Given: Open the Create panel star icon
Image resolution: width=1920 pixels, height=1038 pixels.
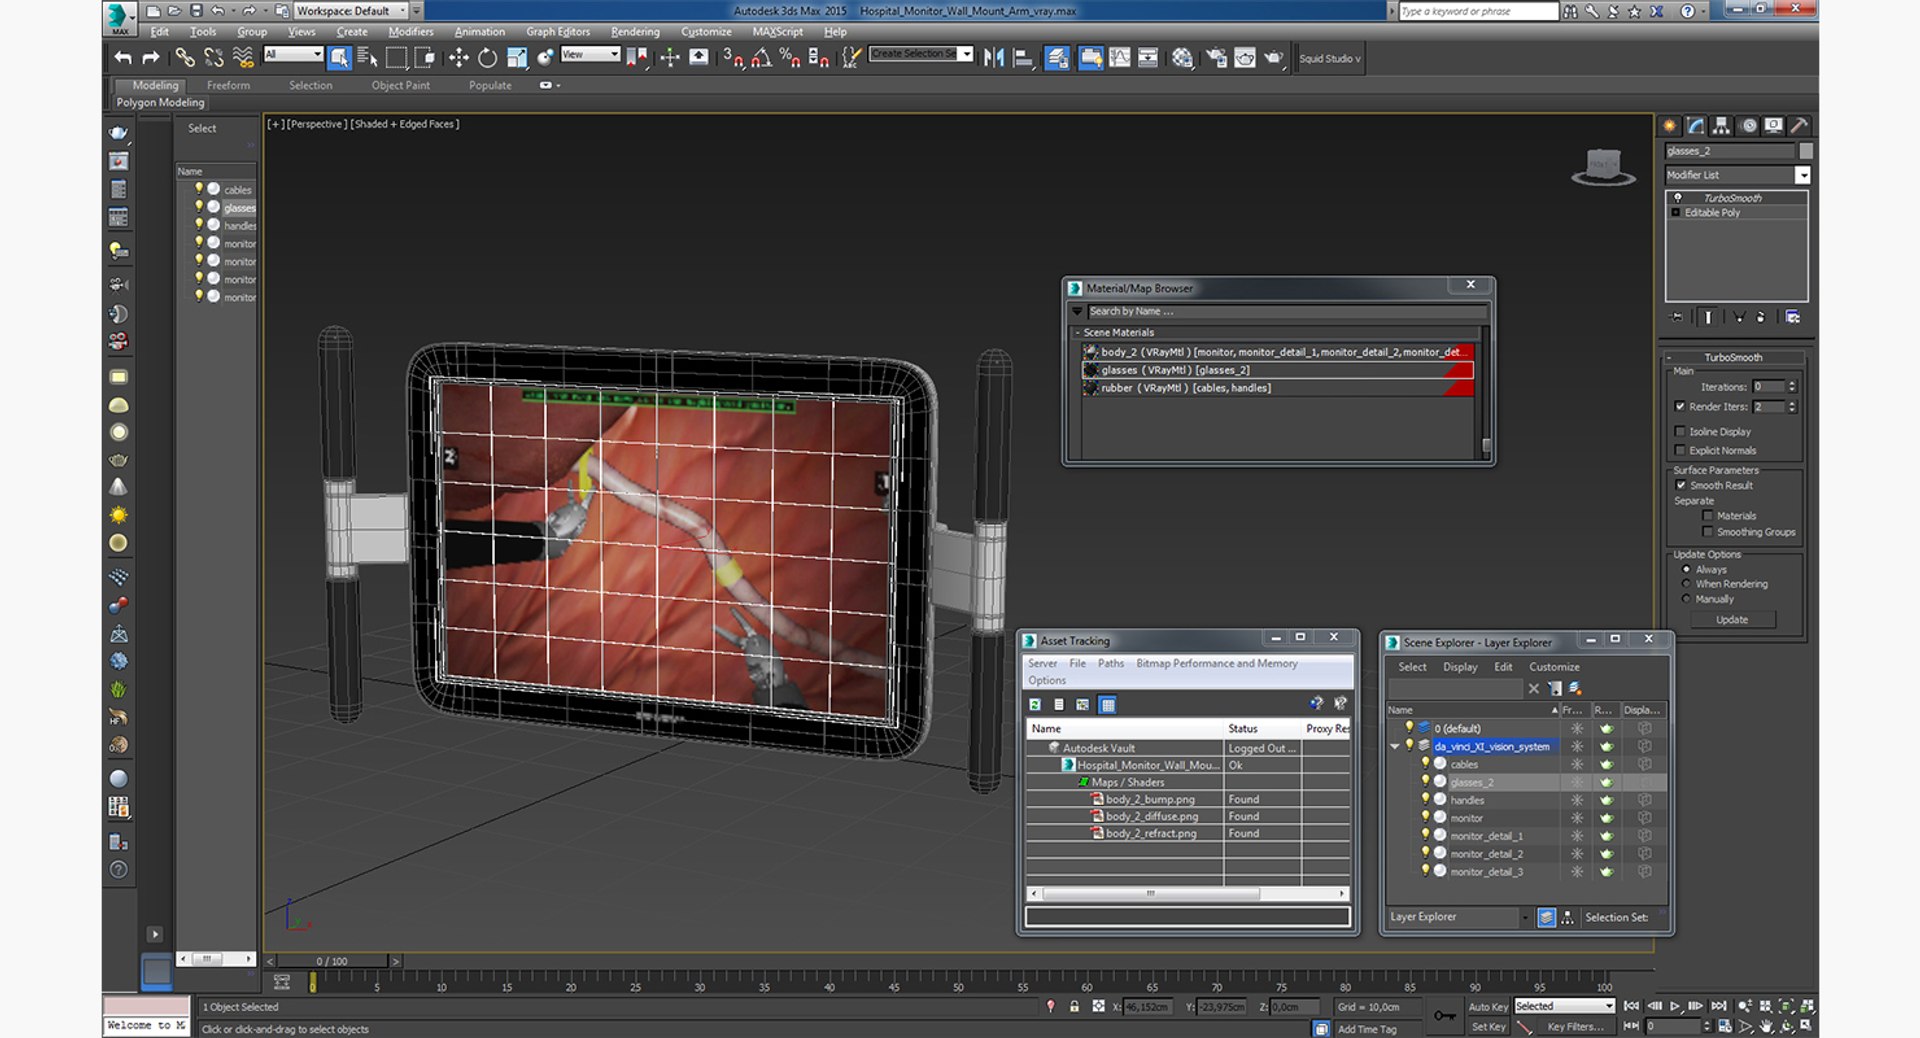Looking at the screenshot, I should [x=1669, y=126].
